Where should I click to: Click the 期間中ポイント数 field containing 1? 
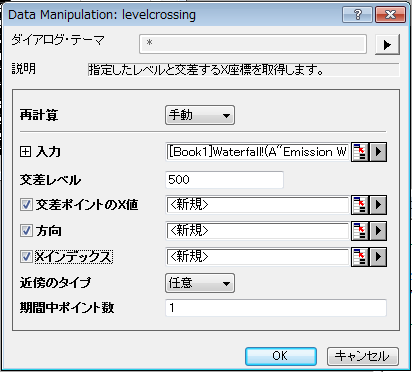pos(276,308)
